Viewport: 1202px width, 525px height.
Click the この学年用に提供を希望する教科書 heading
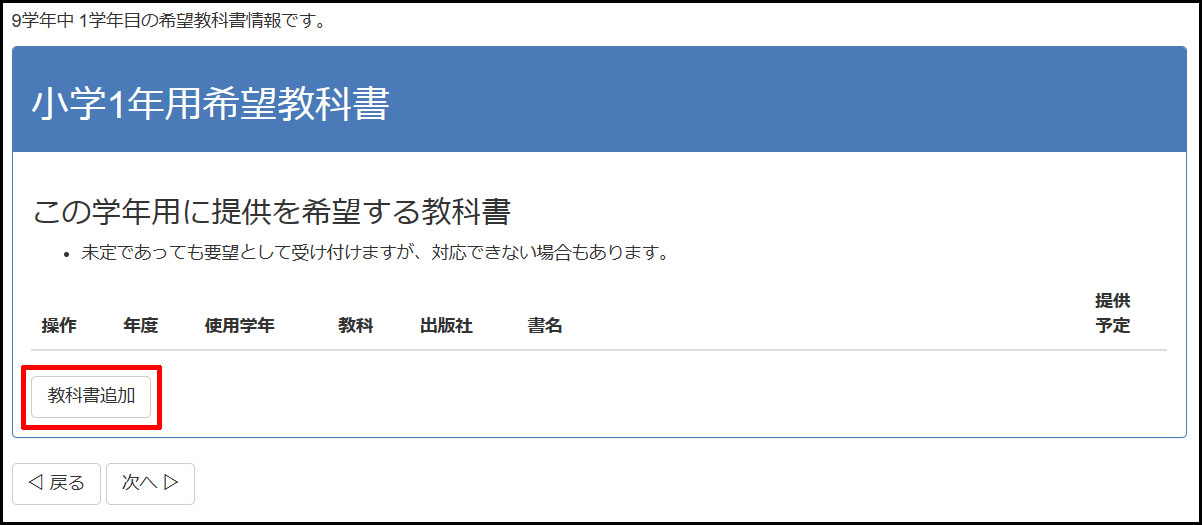(272, 212)
